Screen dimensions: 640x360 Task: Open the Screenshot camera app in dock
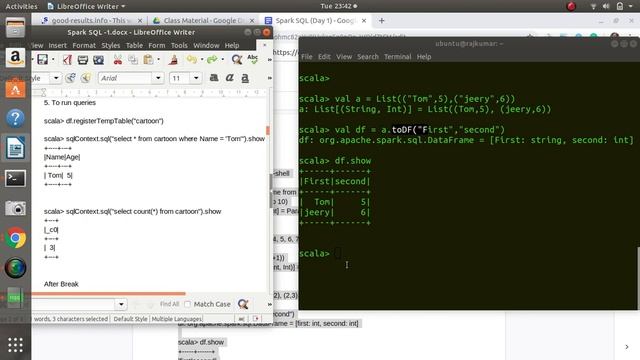15,208
